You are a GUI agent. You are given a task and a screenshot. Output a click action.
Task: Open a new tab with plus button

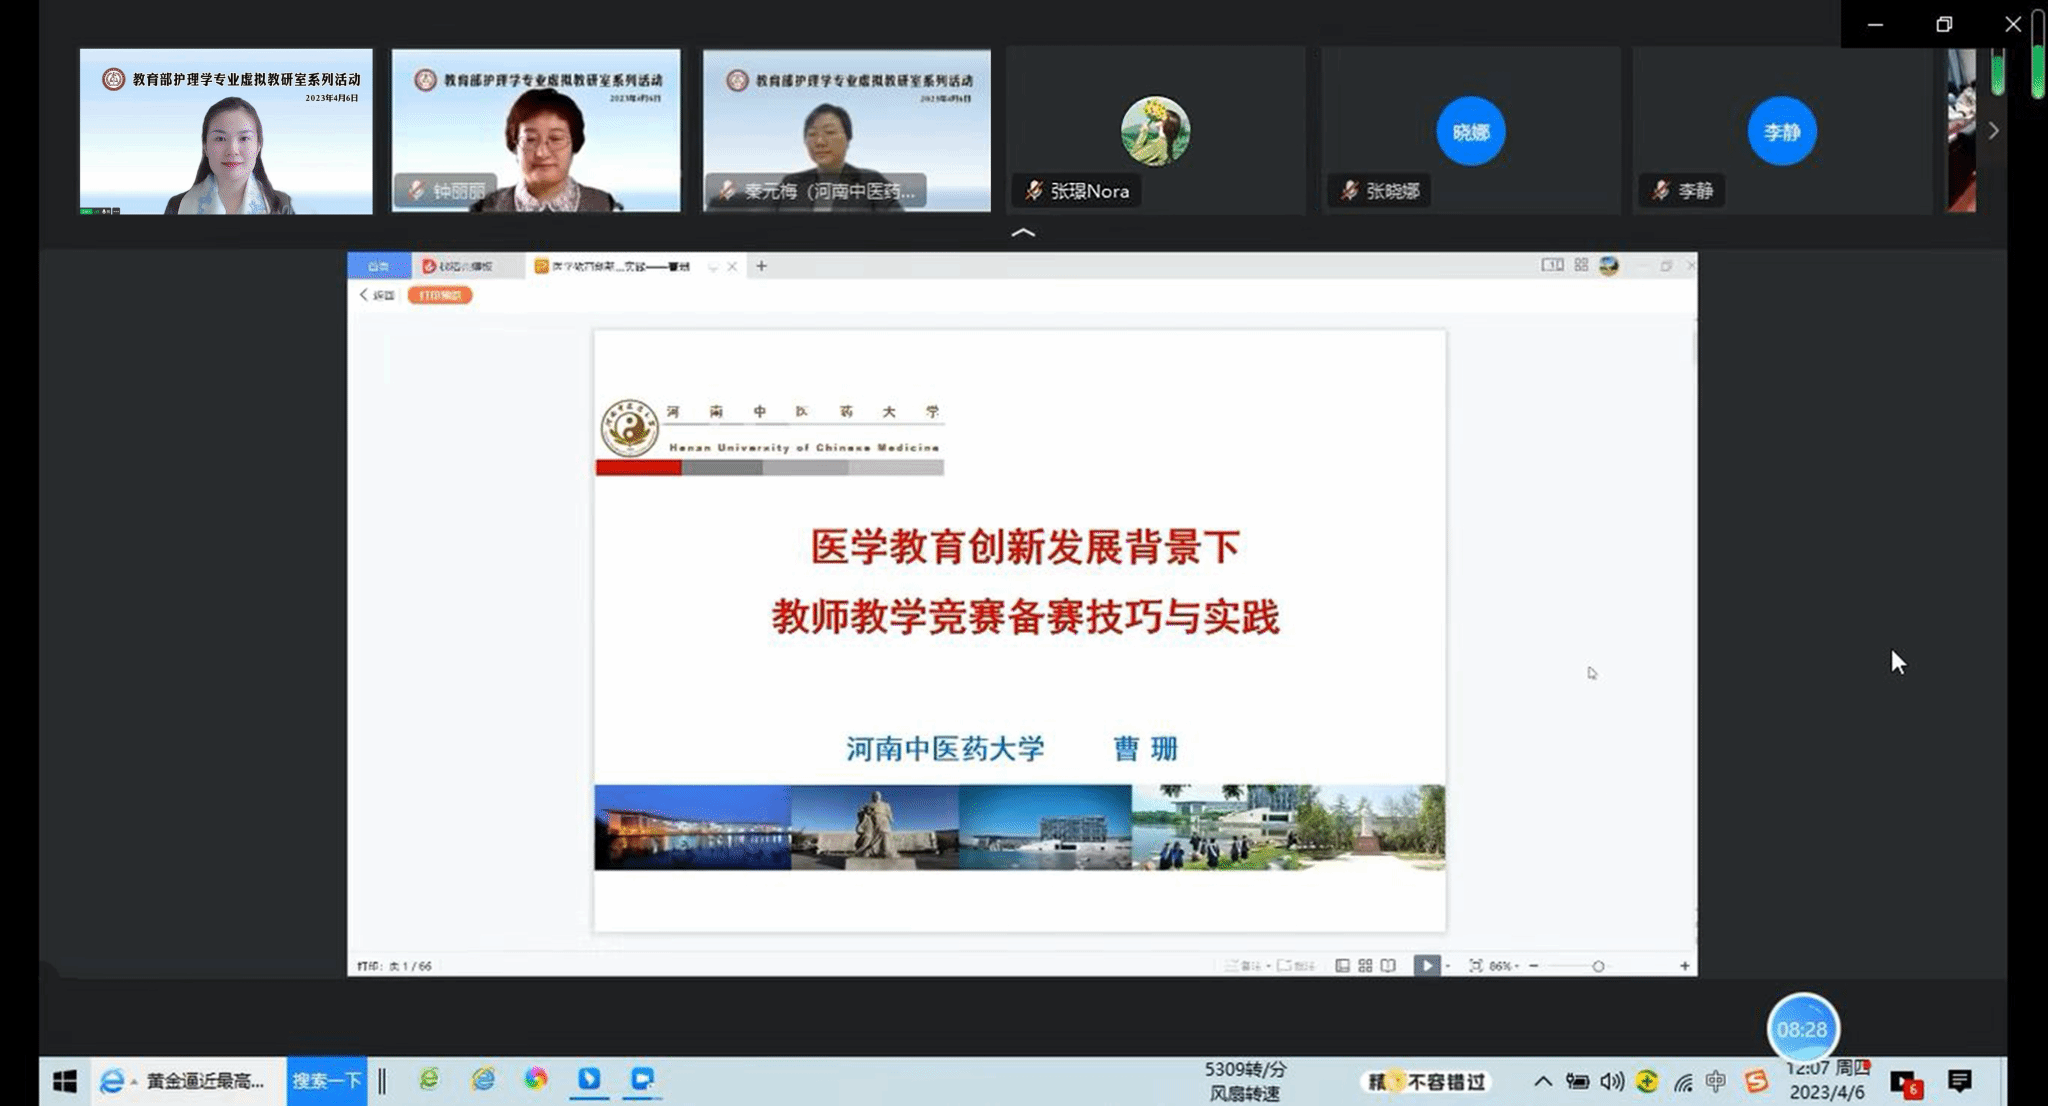(761, 266)
